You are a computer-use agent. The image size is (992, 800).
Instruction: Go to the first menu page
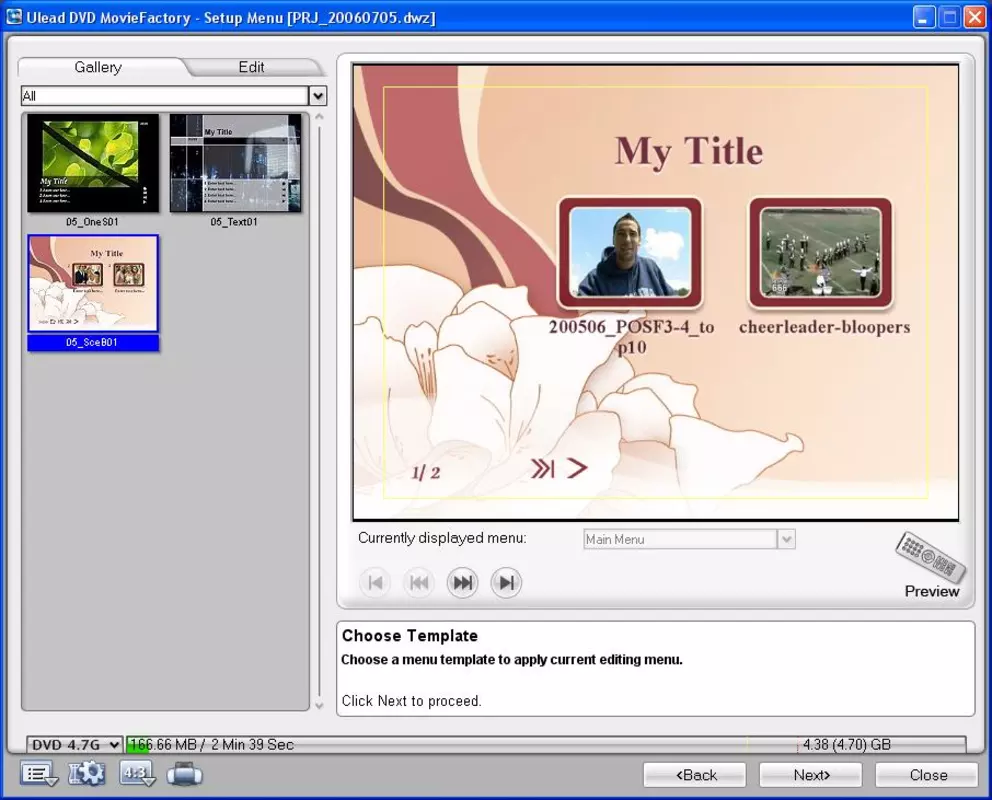tap(375, 582)
